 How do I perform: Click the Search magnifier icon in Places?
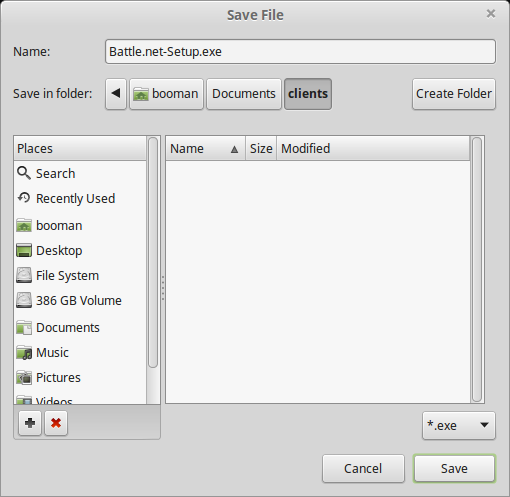coord(24,173)
